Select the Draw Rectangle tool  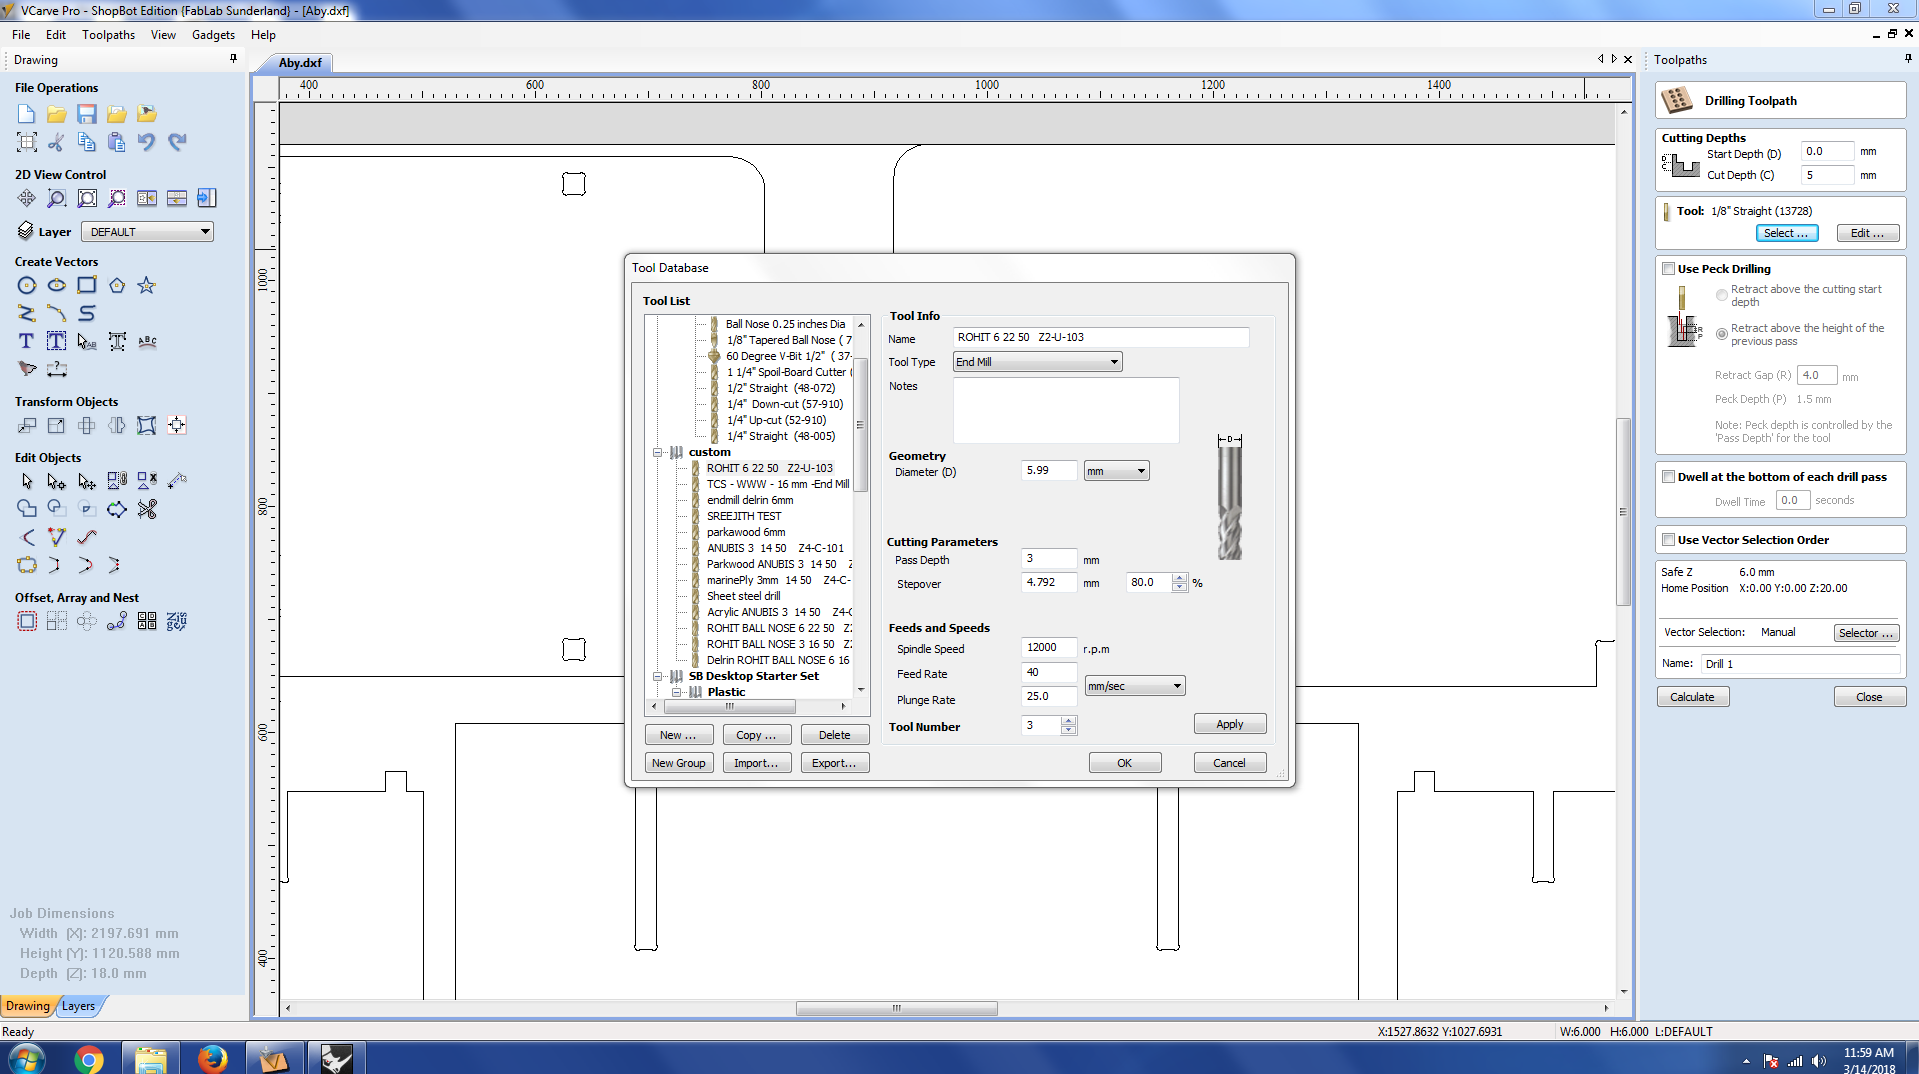pyautogui.click(x=87, y=286)
